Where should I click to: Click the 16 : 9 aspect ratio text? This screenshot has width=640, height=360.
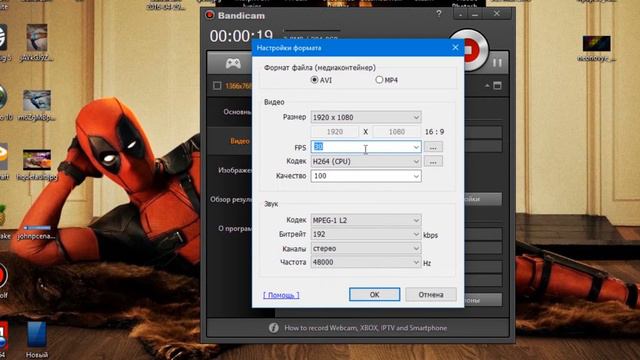[434, 132]
